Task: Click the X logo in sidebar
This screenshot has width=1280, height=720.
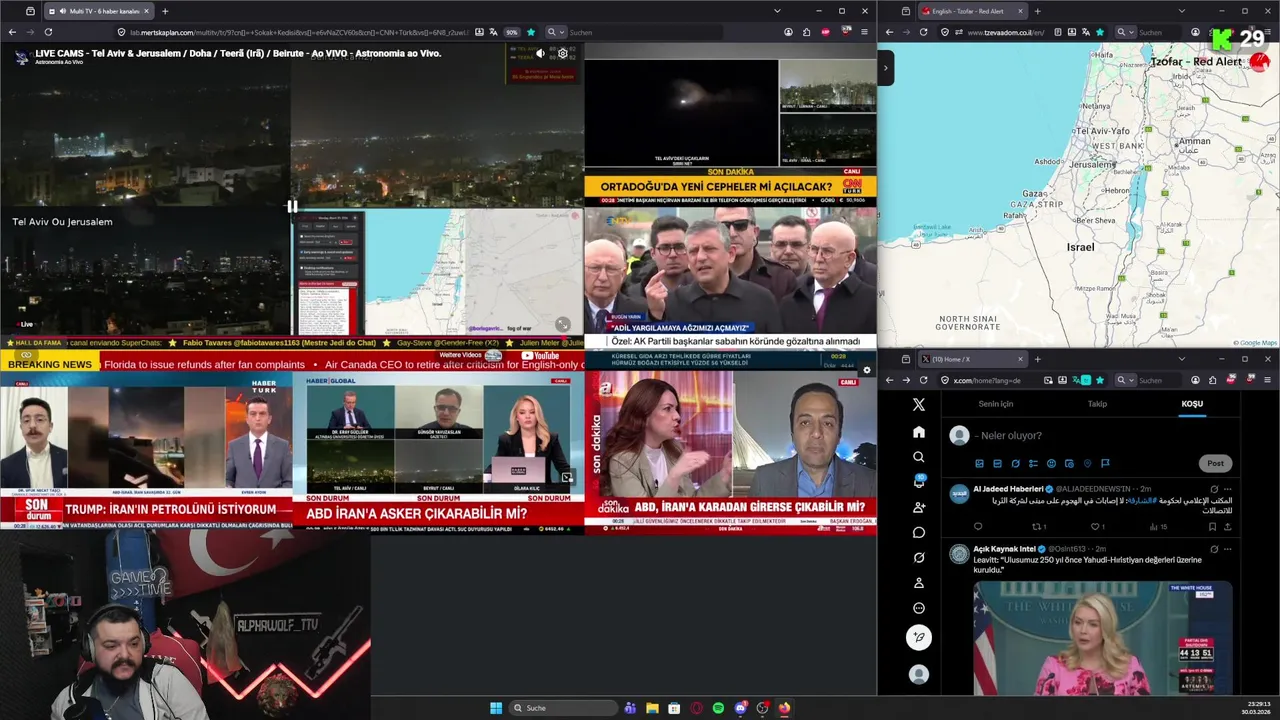Action: tap(919, 405)
